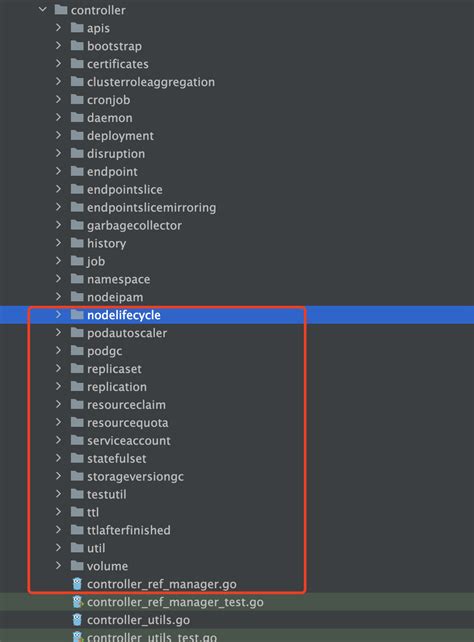The height and width of the screenshot is (642, 474).
Task: Click the folder icon next to volume
Action: pos(77,566)
